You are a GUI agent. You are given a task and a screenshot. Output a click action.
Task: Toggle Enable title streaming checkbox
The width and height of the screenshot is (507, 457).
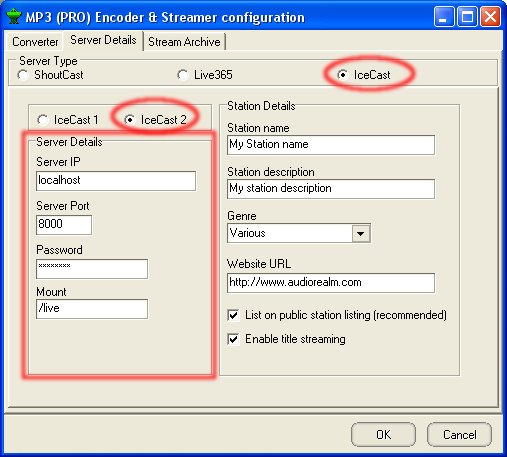(233, 339)
